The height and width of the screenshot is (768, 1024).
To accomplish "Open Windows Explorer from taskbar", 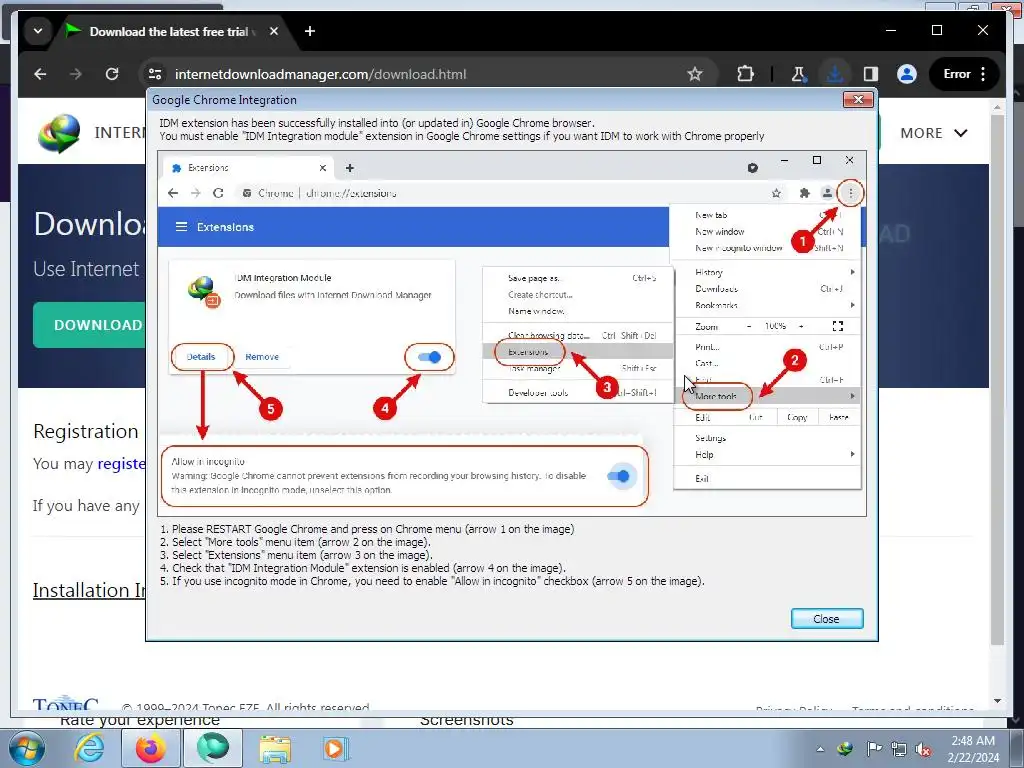I will pyautogui.click(x=275, y=748).
